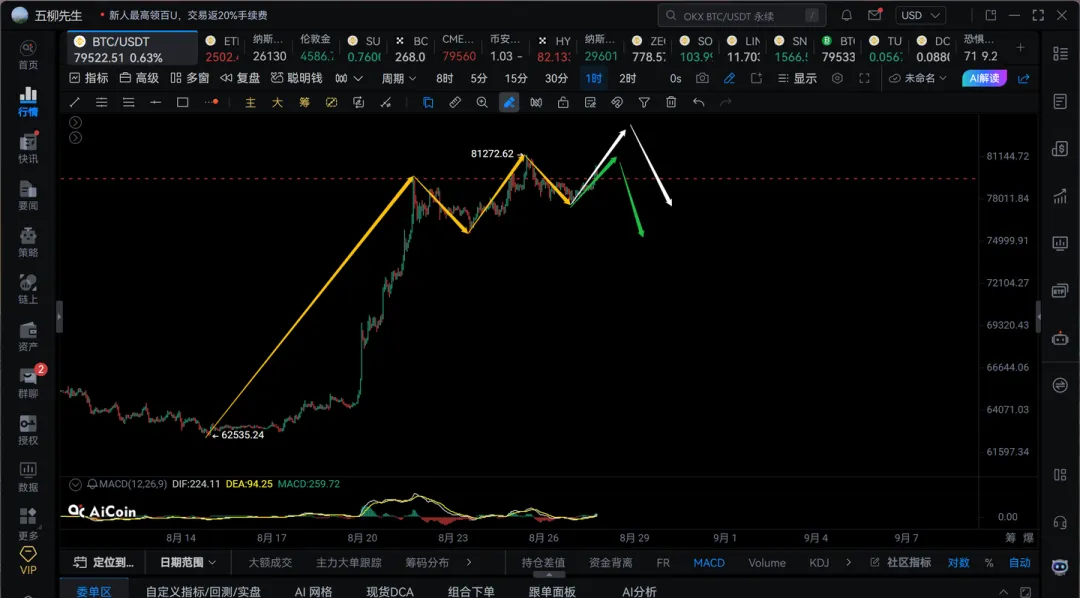Toggle the 筹 chip distribution button
Viewport: 1080px width, 598px height.
304,103
